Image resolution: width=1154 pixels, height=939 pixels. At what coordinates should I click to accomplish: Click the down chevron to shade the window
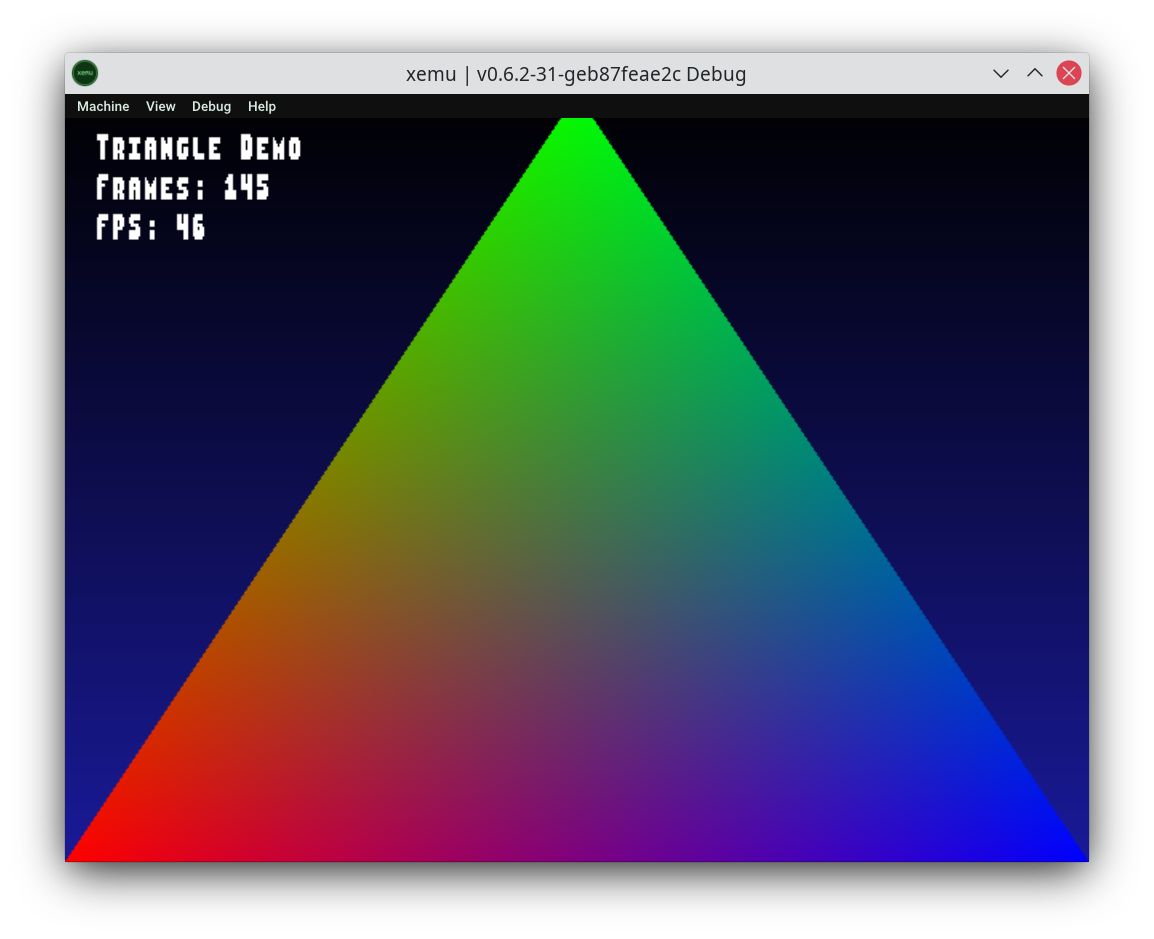(x=1001, y=73)
